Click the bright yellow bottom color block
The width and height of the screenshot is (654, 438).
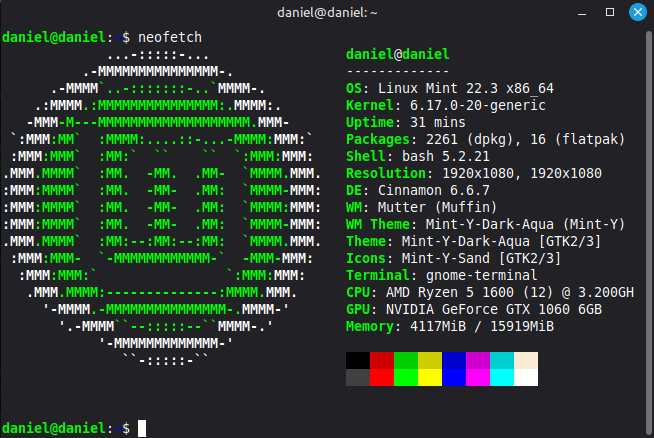[x=430, y=378]
